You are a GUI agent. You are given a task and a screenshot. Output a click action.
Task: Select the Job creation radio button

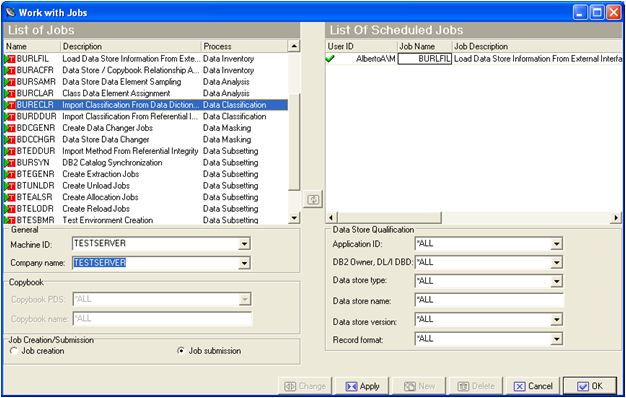tap(14, 351)
